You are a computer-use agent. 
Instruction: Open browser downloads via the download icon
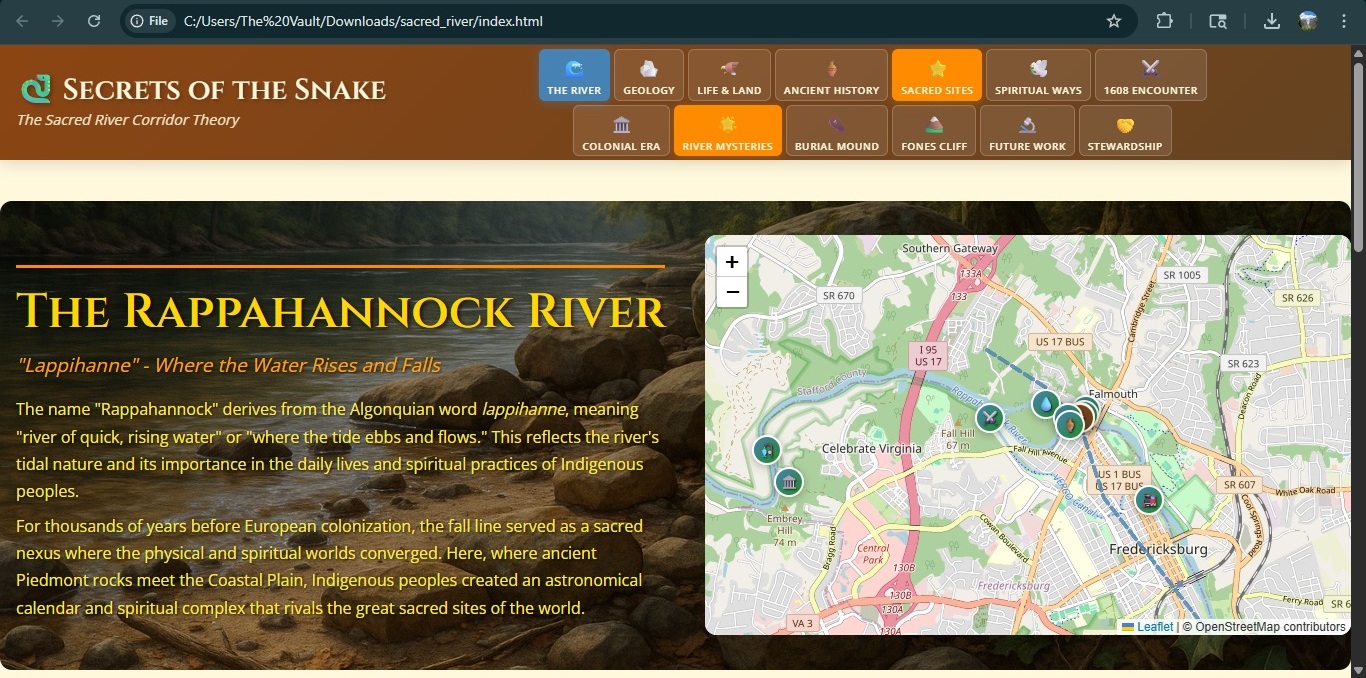1271,20
